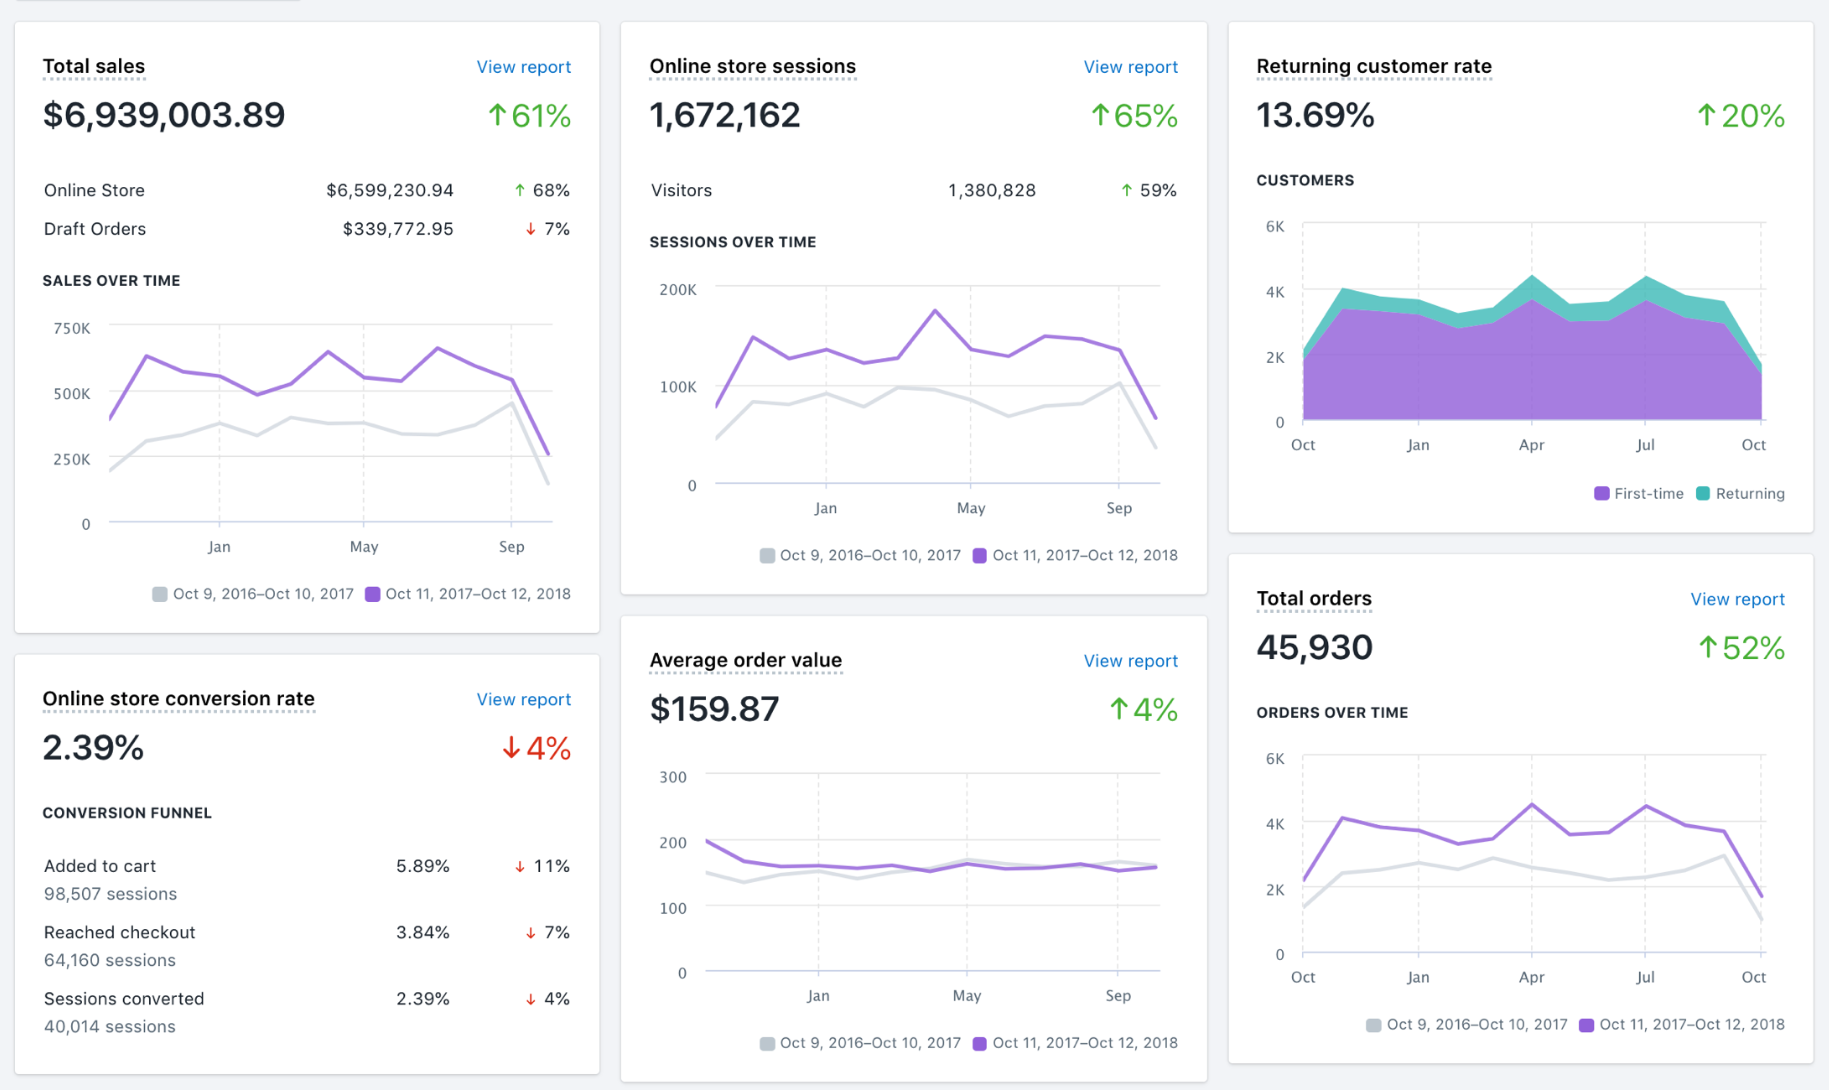Click the Online store sessions title
The width and height of the screenshot is (1829, 1090).
tap(752, 67)
